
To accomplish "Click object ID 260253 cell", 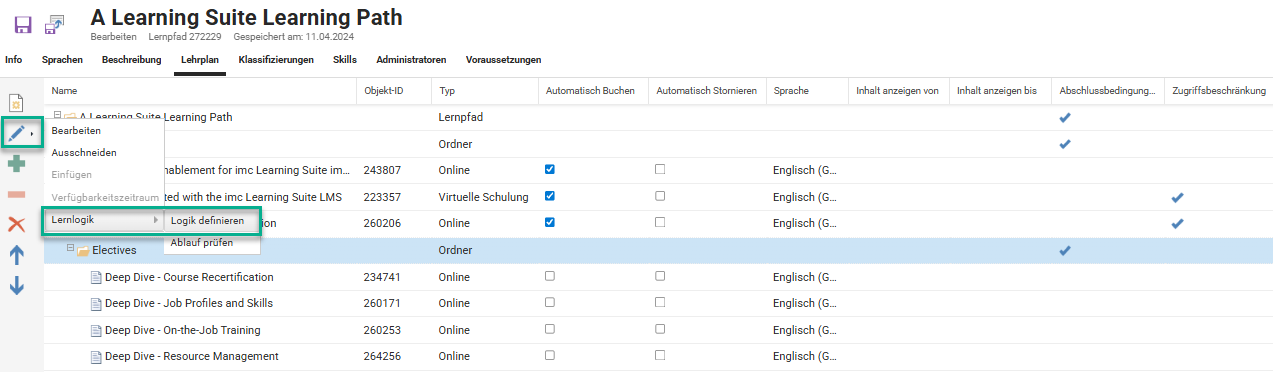I will [395, 330].
